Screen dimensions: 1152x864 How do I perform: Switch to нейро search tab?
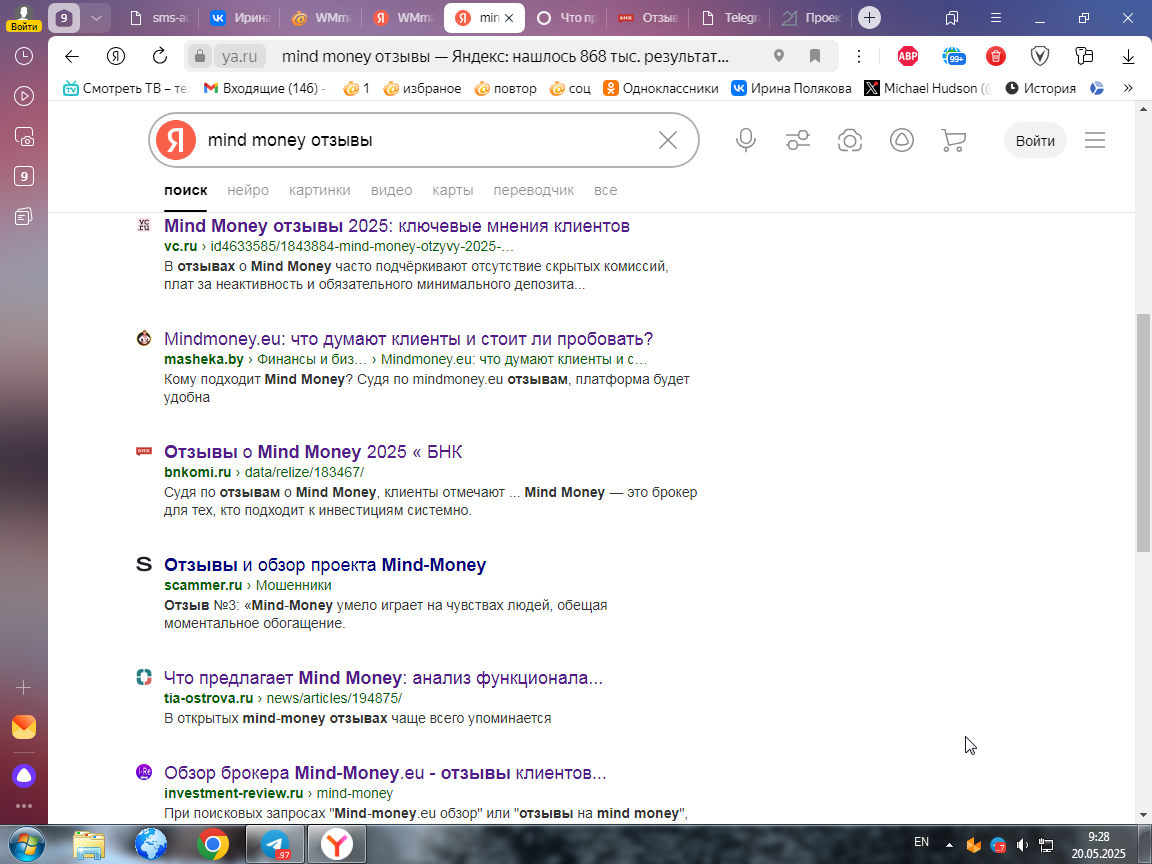248,190
